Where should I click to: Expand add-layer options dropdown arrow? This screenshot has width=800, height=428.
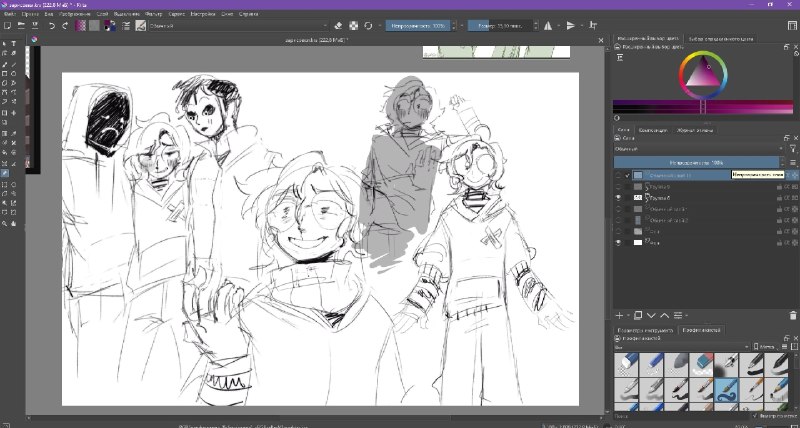[628, 316]
